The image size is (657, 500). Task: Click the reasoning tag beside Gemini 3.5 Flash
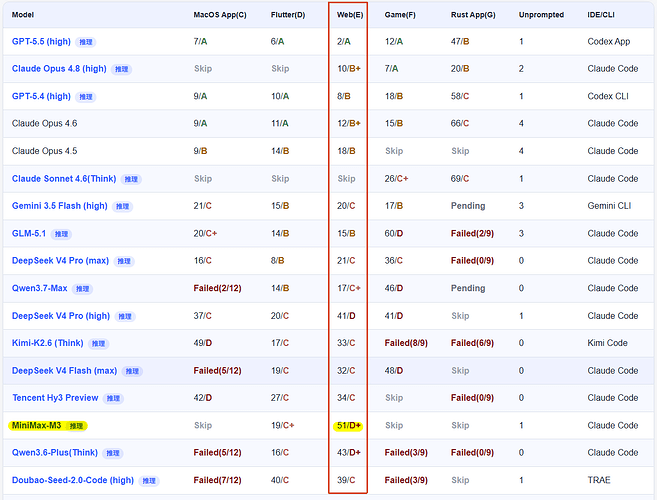(x=122, y=206)
